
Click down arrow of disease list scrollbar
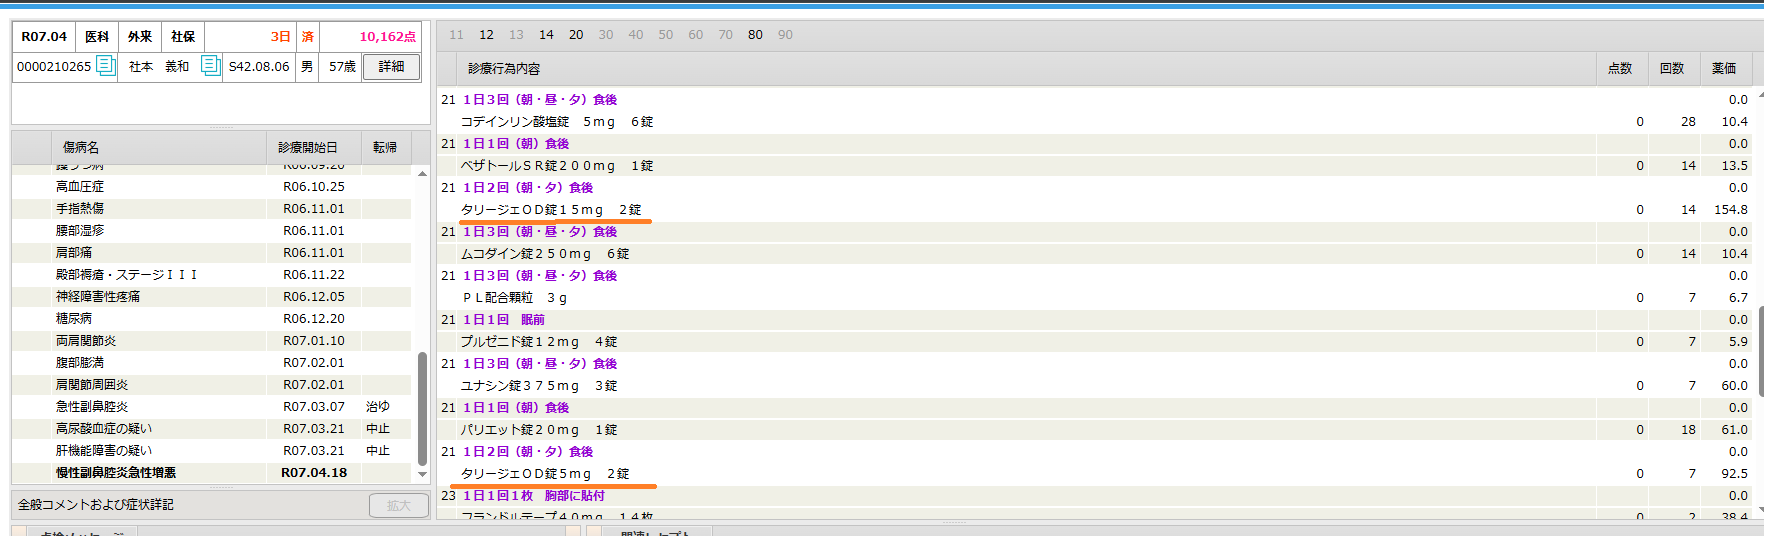point(422,475)
